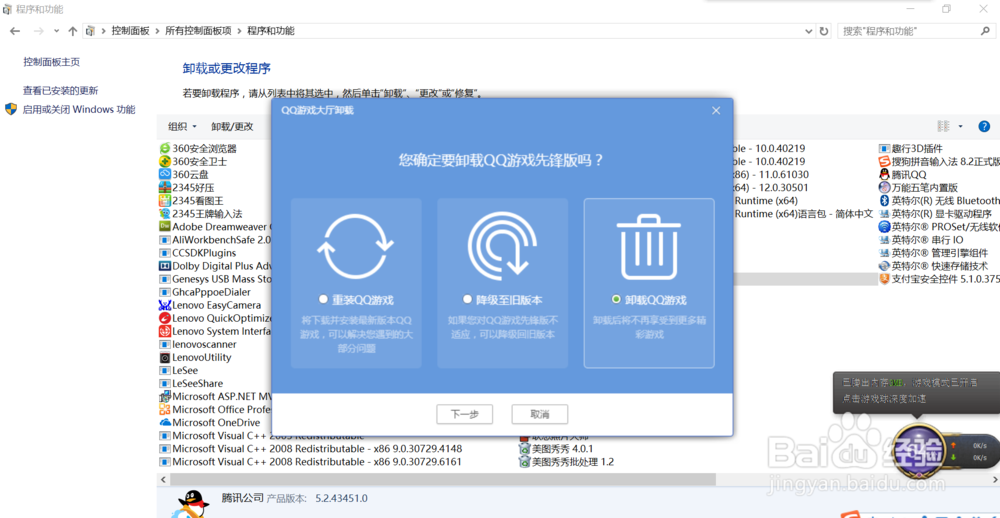This screenshot has height=518, width=1000.
Task: Select the 2345好压 program icon
Action: (x=165, y=188)
